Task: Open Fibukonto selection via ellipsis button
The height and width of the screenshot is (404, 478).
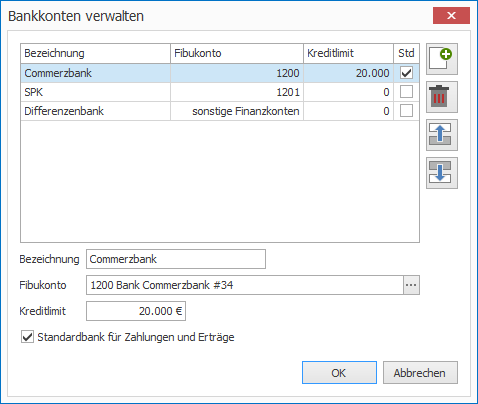Action: click(x=411, y=285)
